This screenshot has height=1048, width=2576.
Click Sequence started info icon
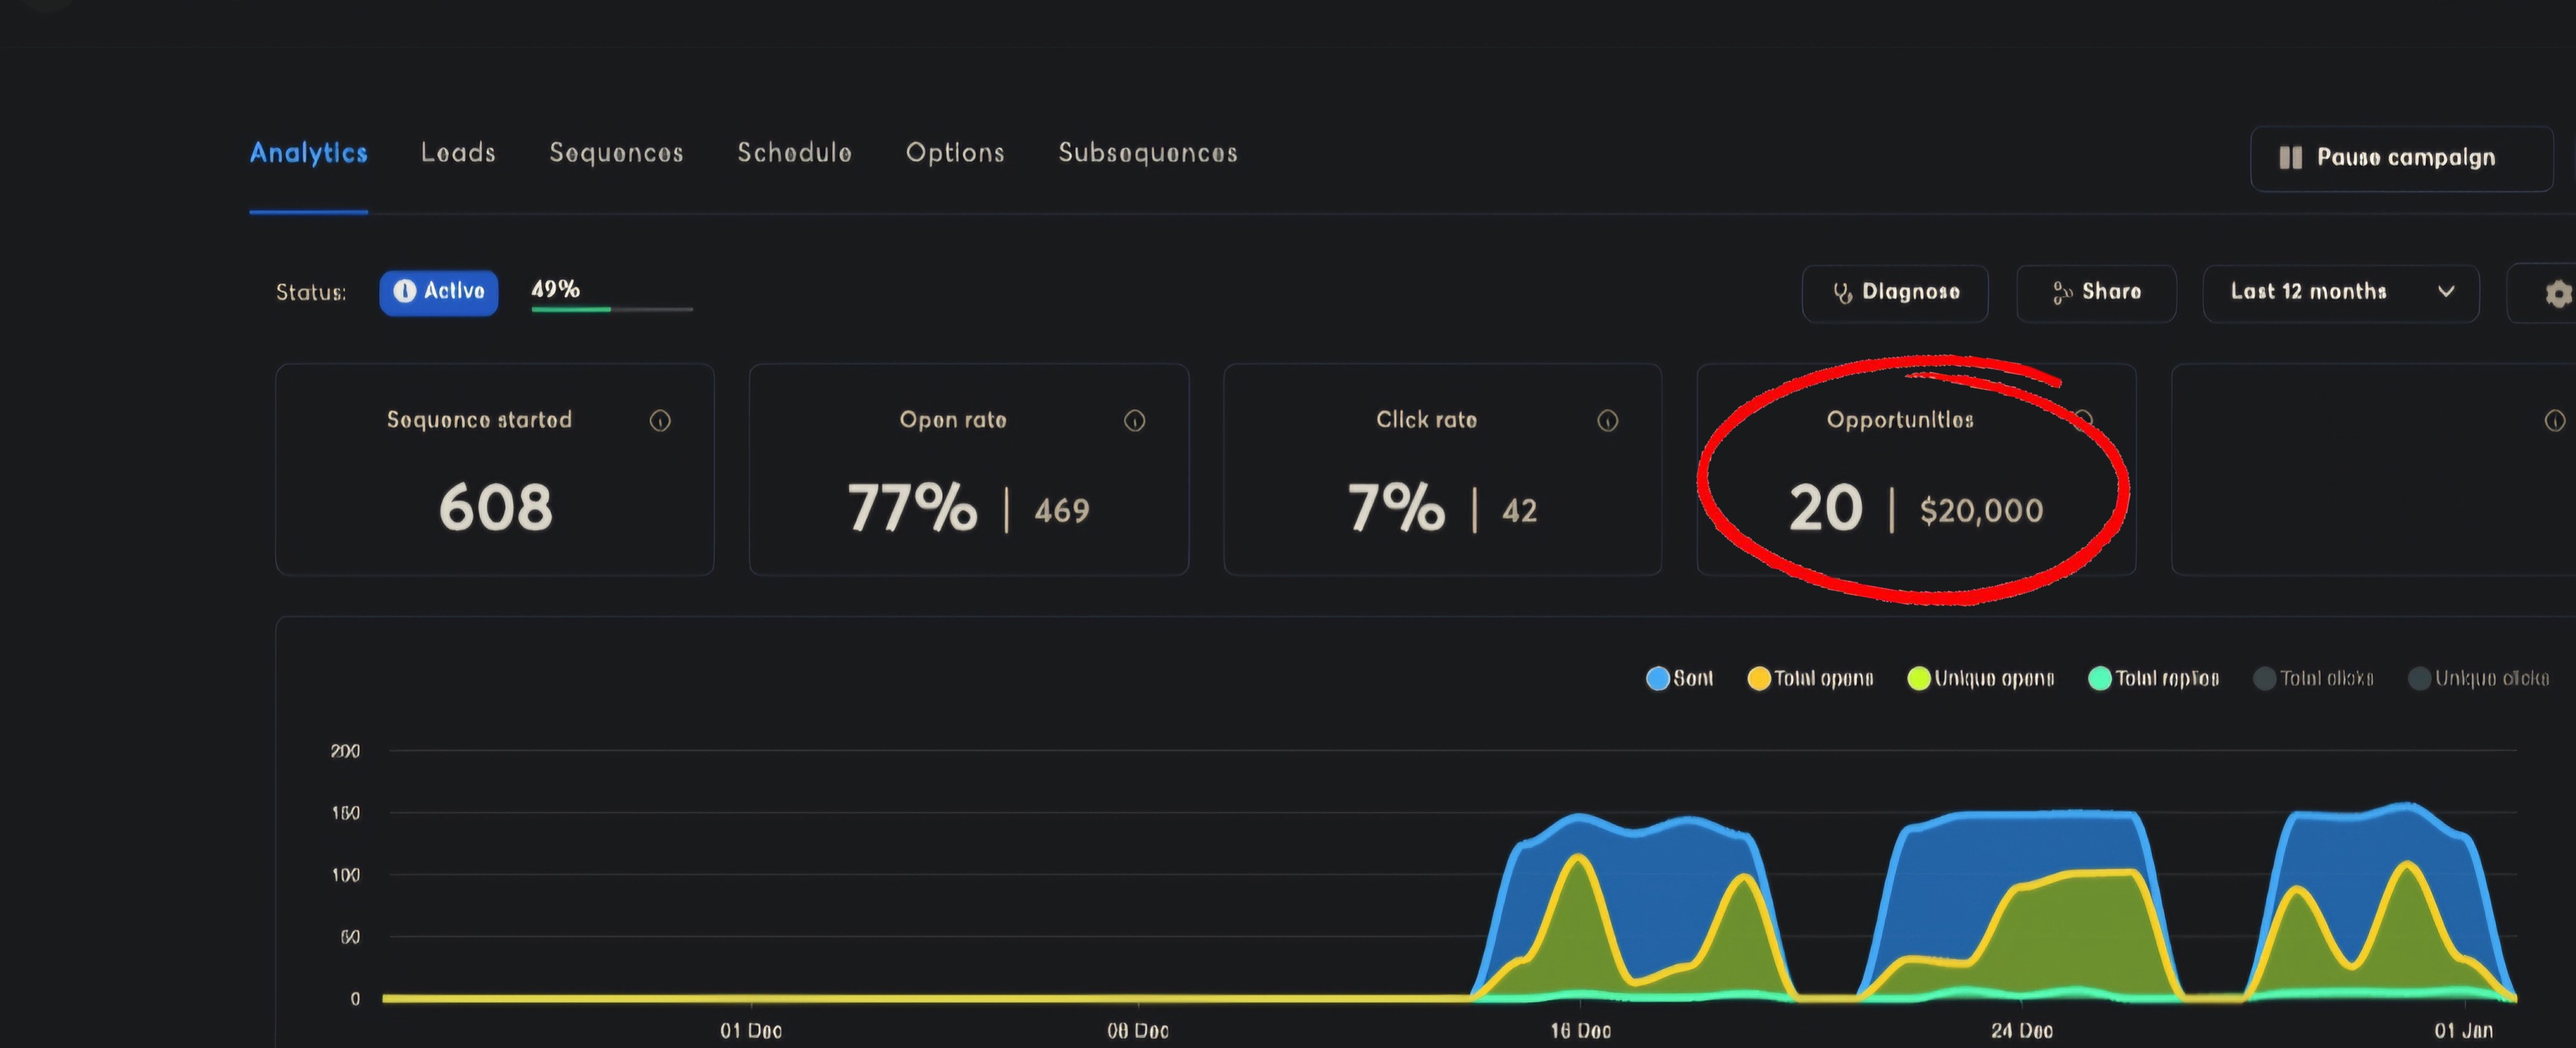tap(660, 421)
